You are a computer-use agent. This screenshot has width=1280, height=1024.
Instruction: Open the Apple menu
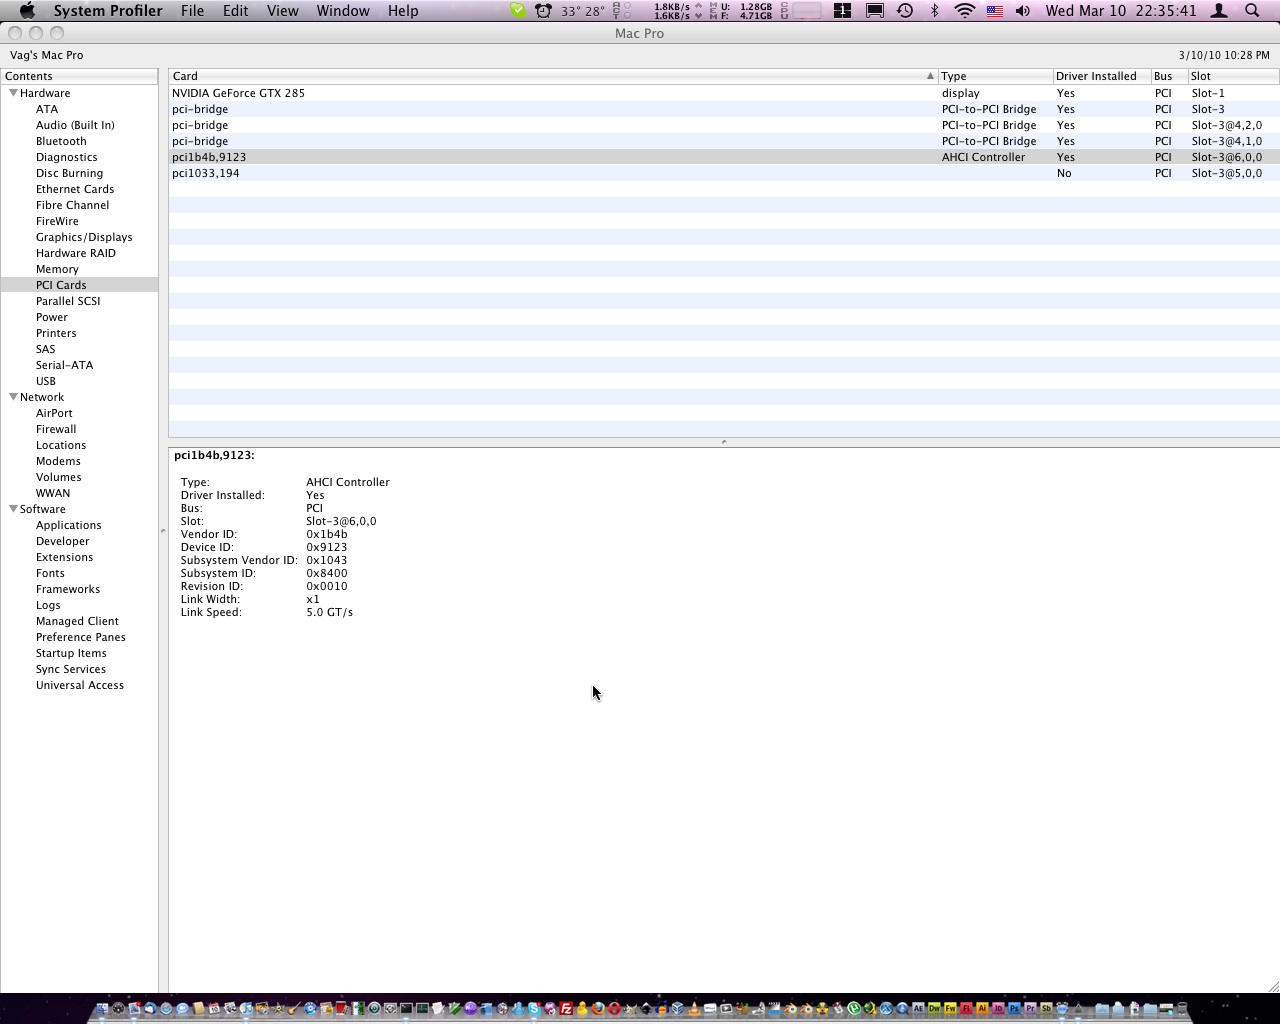27,11
